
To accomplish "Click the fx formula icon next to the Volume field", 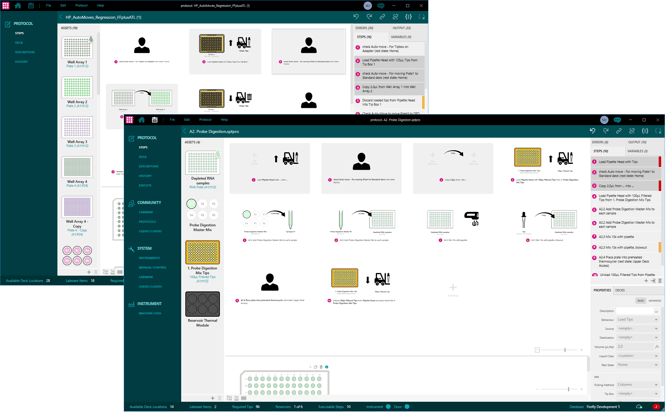I will pyautogui.click(x=657, y=346).
